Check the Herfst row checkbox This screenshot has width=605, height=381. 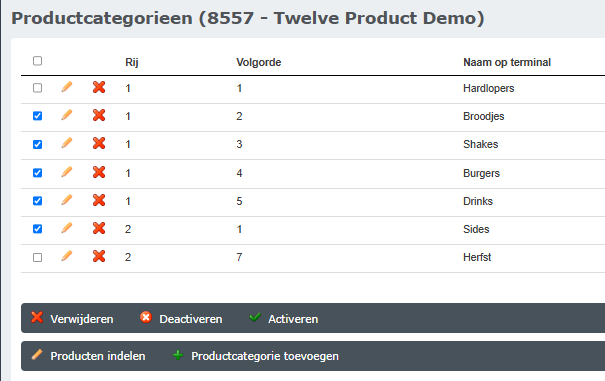(x=37, y=257)
